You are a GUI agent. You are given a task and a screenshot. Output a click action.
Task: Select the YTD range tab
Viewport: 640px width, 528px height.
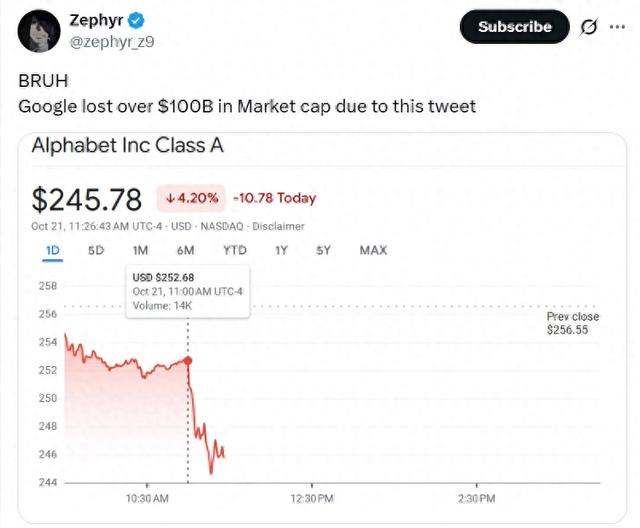[x=234, y=250]
